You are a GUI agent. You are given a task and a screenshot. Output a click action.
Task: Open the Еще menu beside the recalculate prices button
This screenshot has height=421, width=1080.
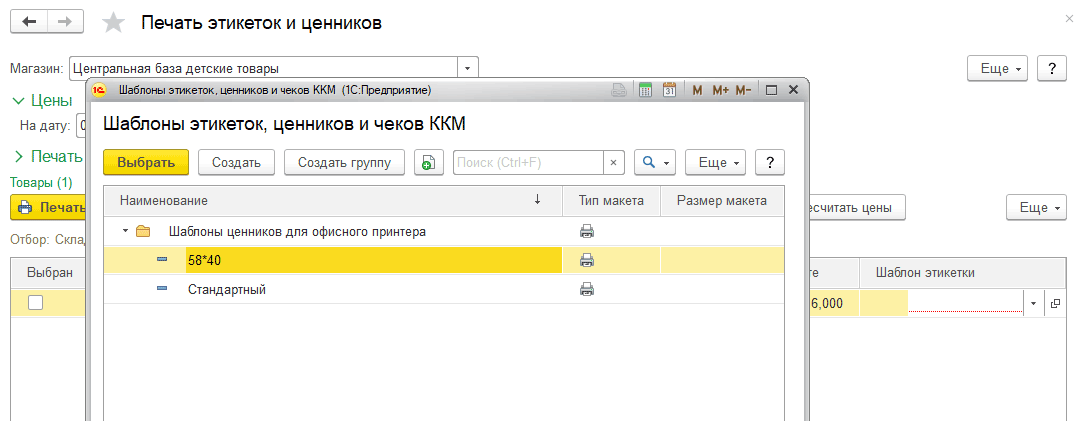[x=1035, y=207]
